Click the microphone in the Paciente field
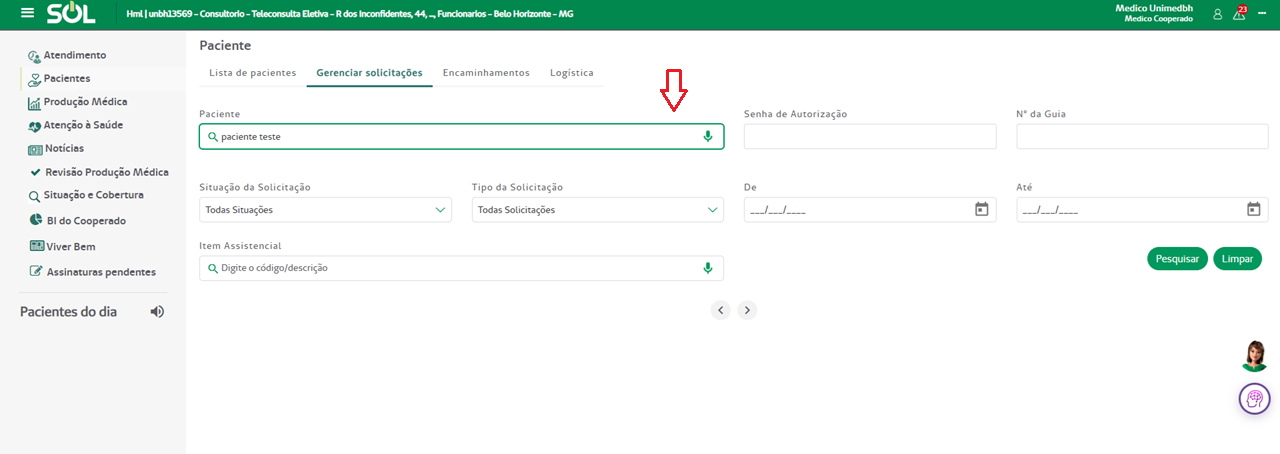The height and width of the screenshot is (454, 1280). pyautogui.click(x=708, y=136)
